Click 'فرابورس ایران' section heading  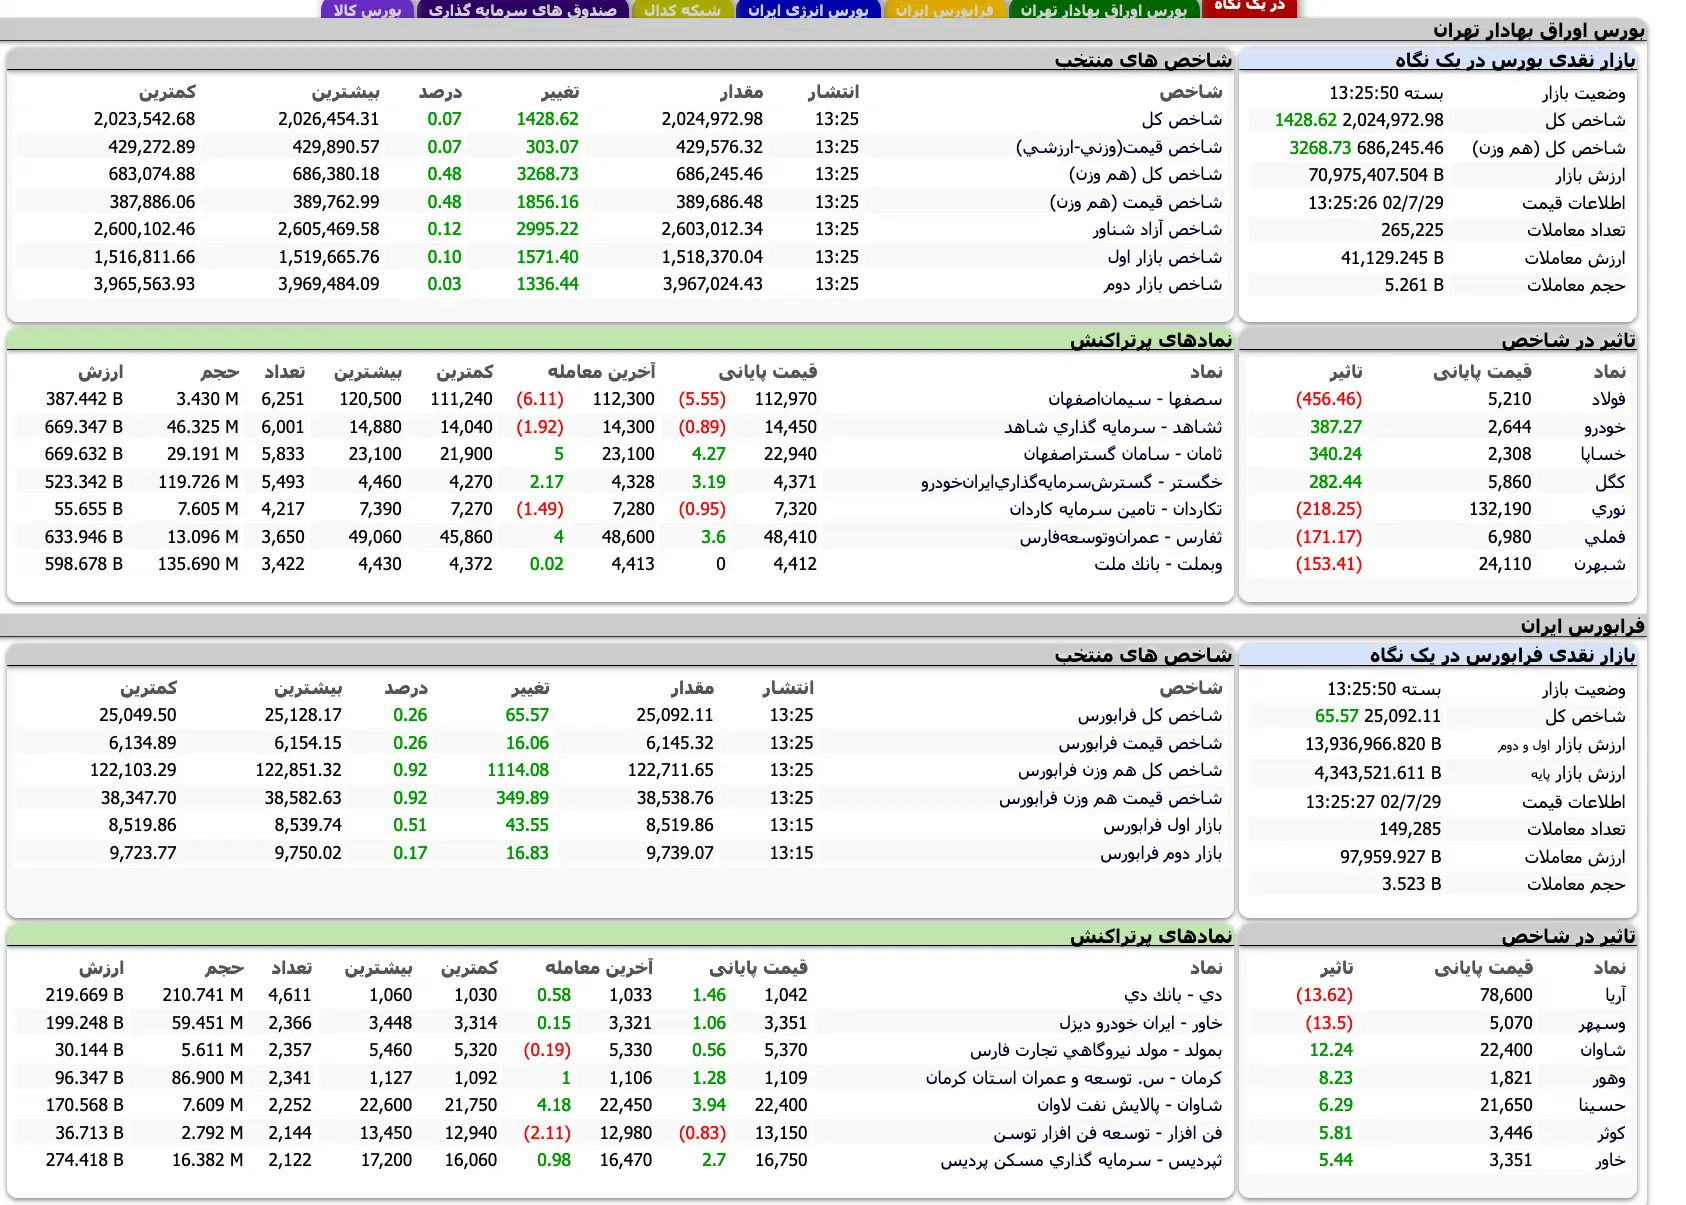pos(1582,626)
